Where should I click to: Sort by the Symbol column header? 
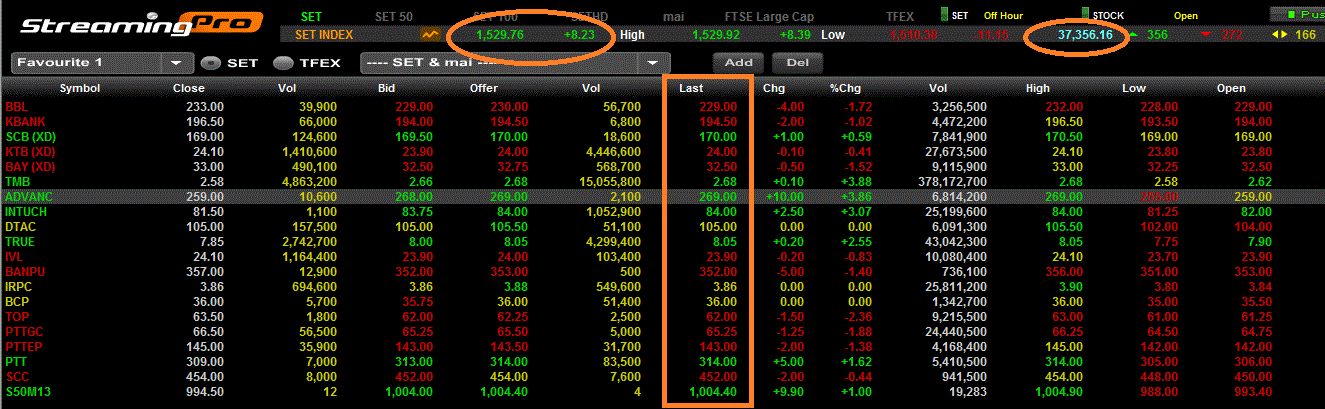[x=80, y=88]
